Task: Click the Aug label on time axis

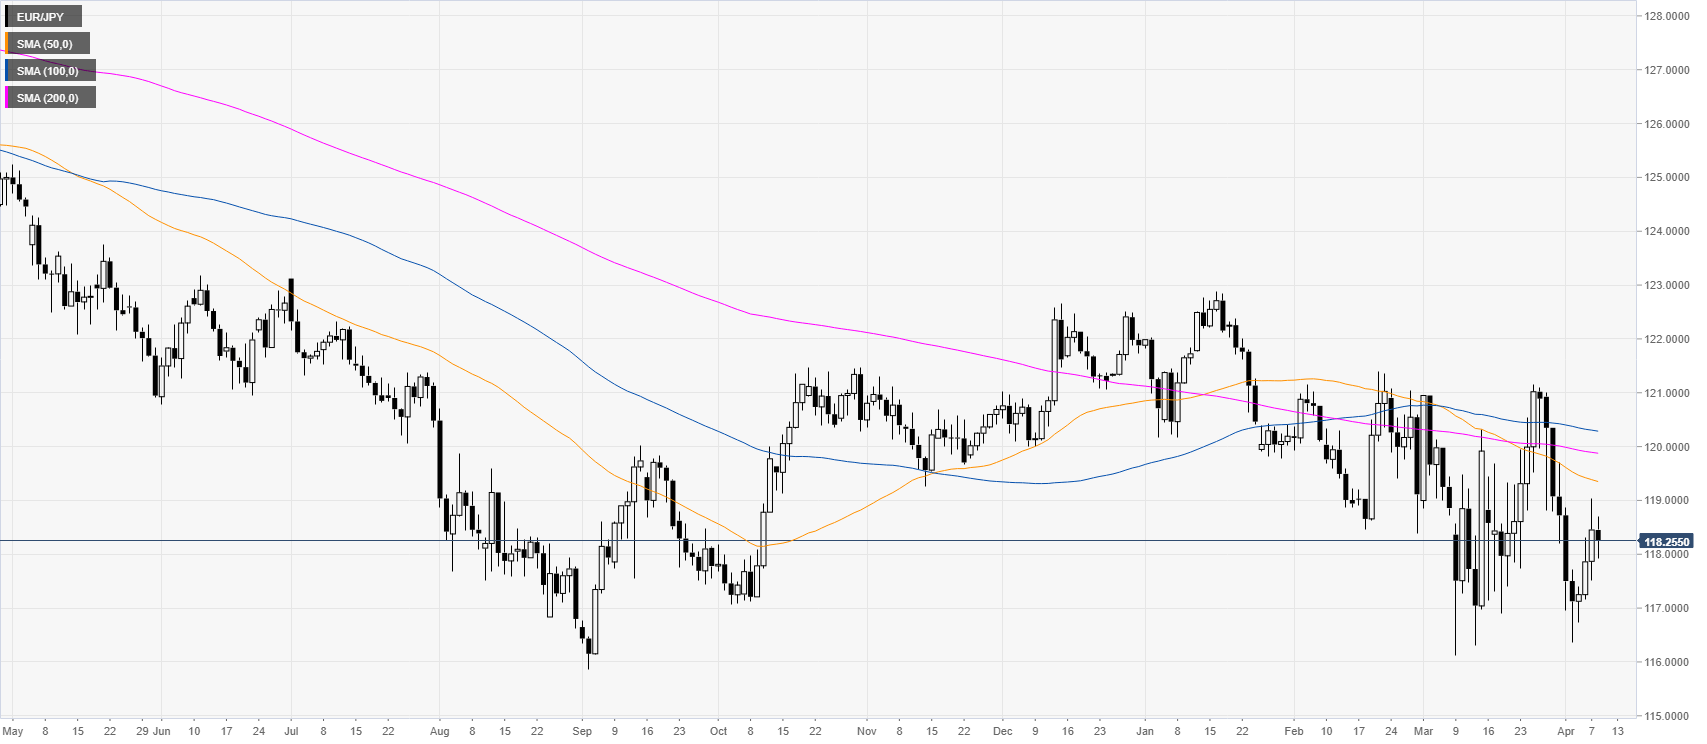Action: (439, 731)
